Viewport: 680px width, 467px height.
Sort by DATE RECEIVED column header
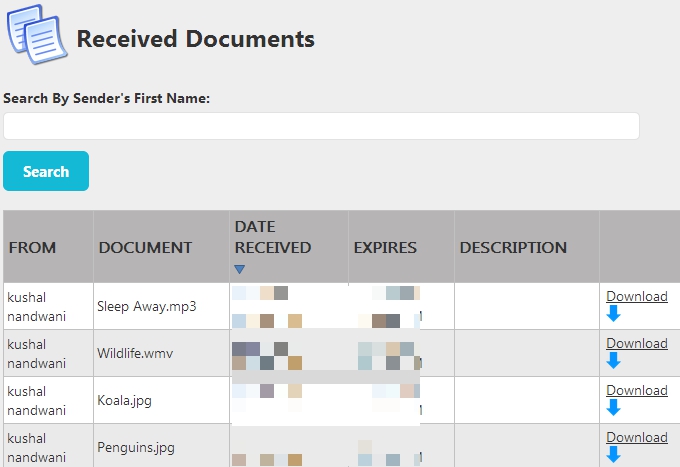pyautogui.click(x=272, y=237)
